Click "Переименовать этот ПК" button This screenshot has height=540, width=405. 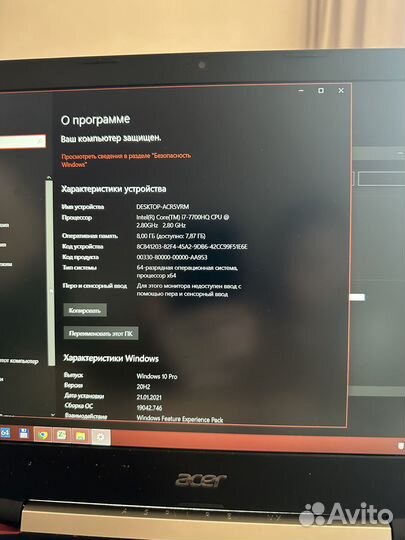tap(101, 333)
